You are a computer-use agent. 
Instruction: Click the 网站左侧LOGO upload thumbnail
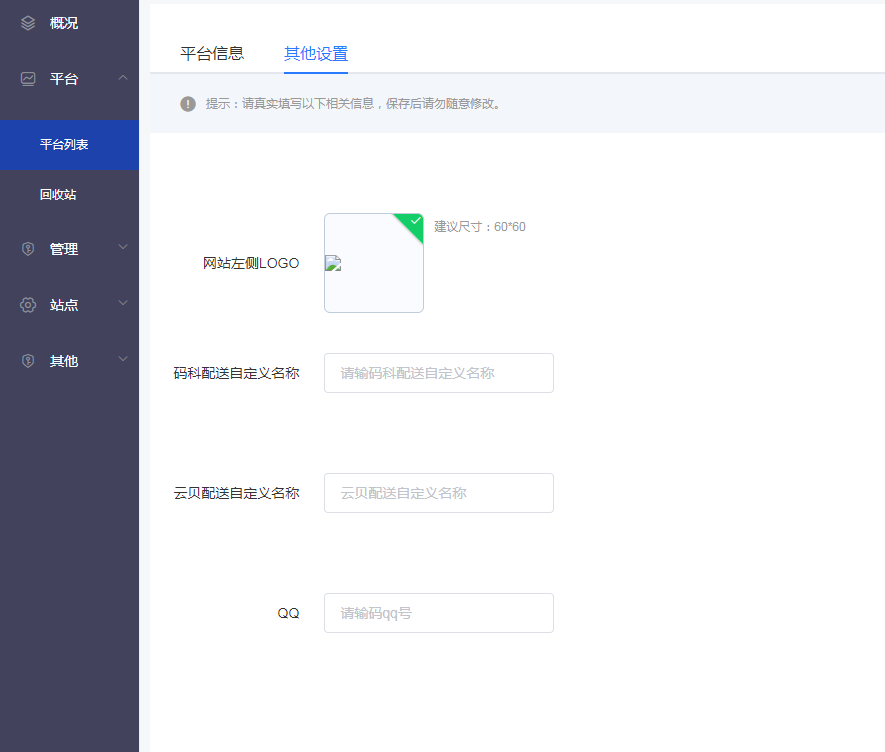pyautogui.click(x=374, y=263)
